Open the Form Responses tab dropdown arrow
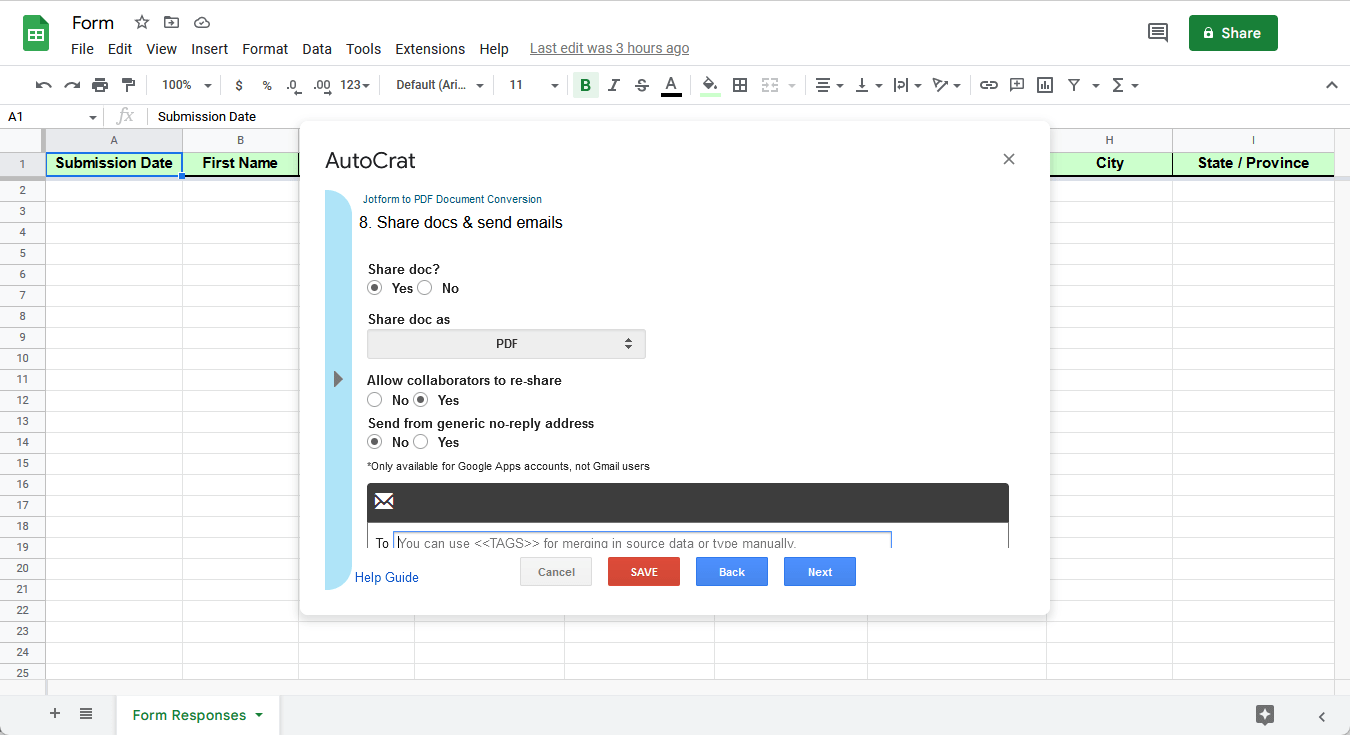Image resolution: width=1350 pixels, height=735 pixels. 259,715
